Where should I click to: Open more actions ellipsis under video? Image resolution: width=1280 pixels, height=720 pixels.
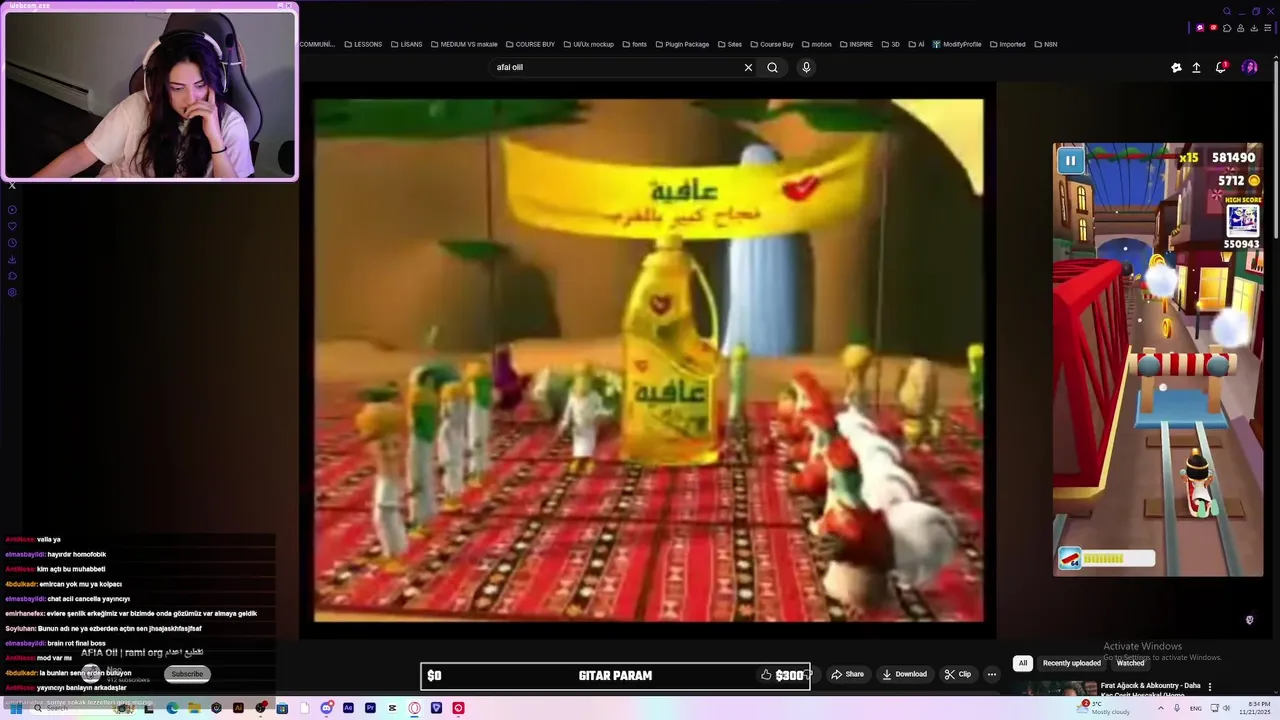click(x=992, y=674)
